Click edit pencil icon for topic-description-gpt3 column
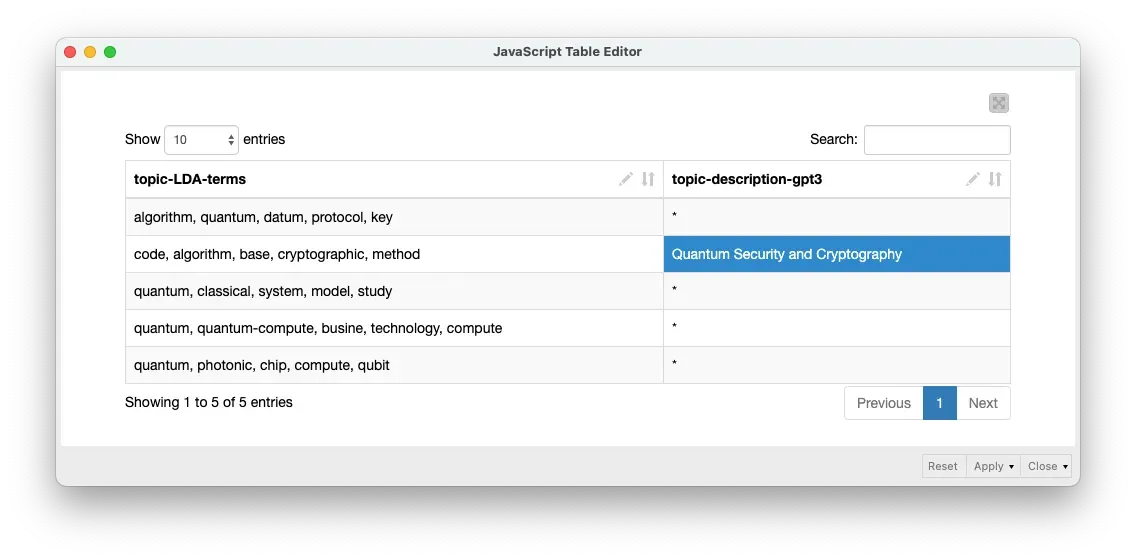The height and width of the screenshot is (560, 1136). click(973, 179)
